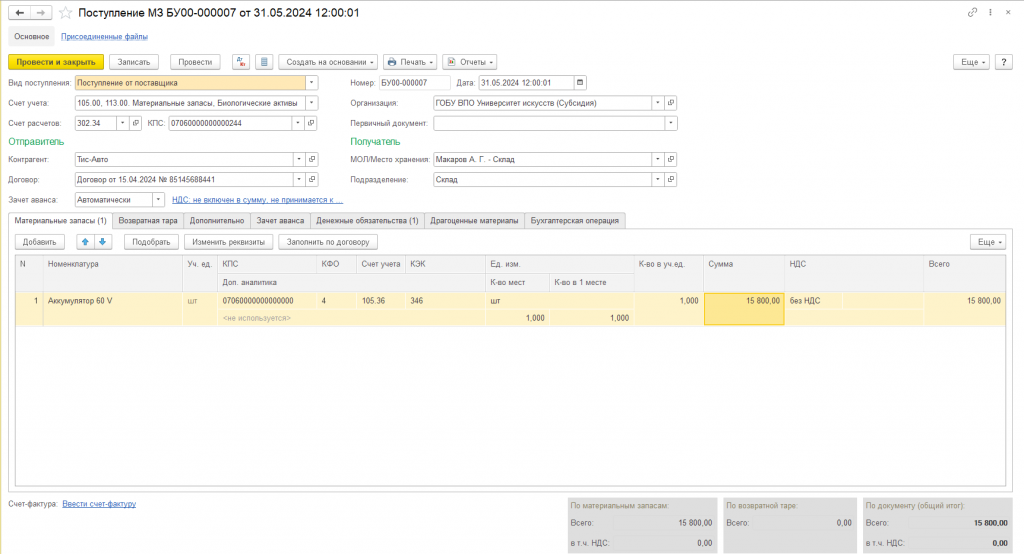Open the document structure list icon in toolbar

tap(264, 62)
